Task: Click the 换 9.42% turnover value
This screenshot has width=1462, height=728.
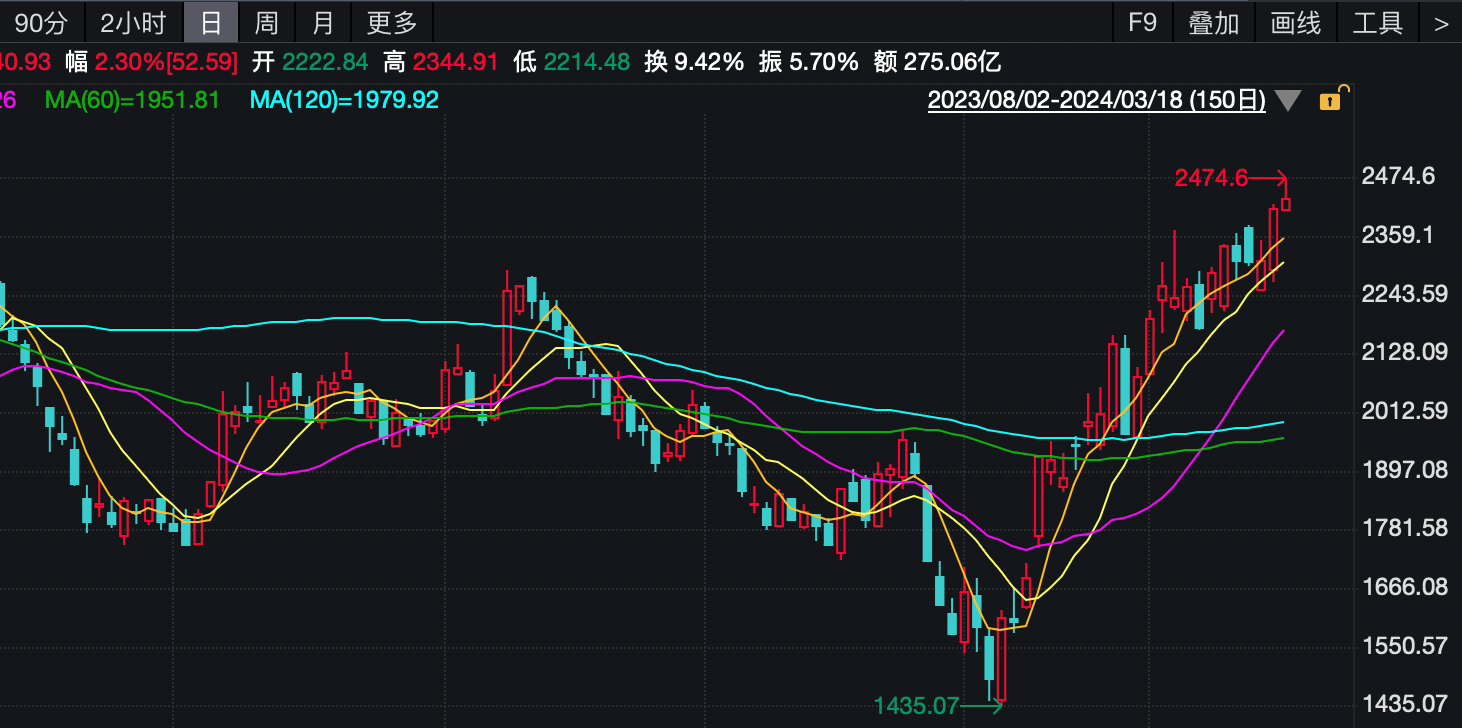Action: 694,63
